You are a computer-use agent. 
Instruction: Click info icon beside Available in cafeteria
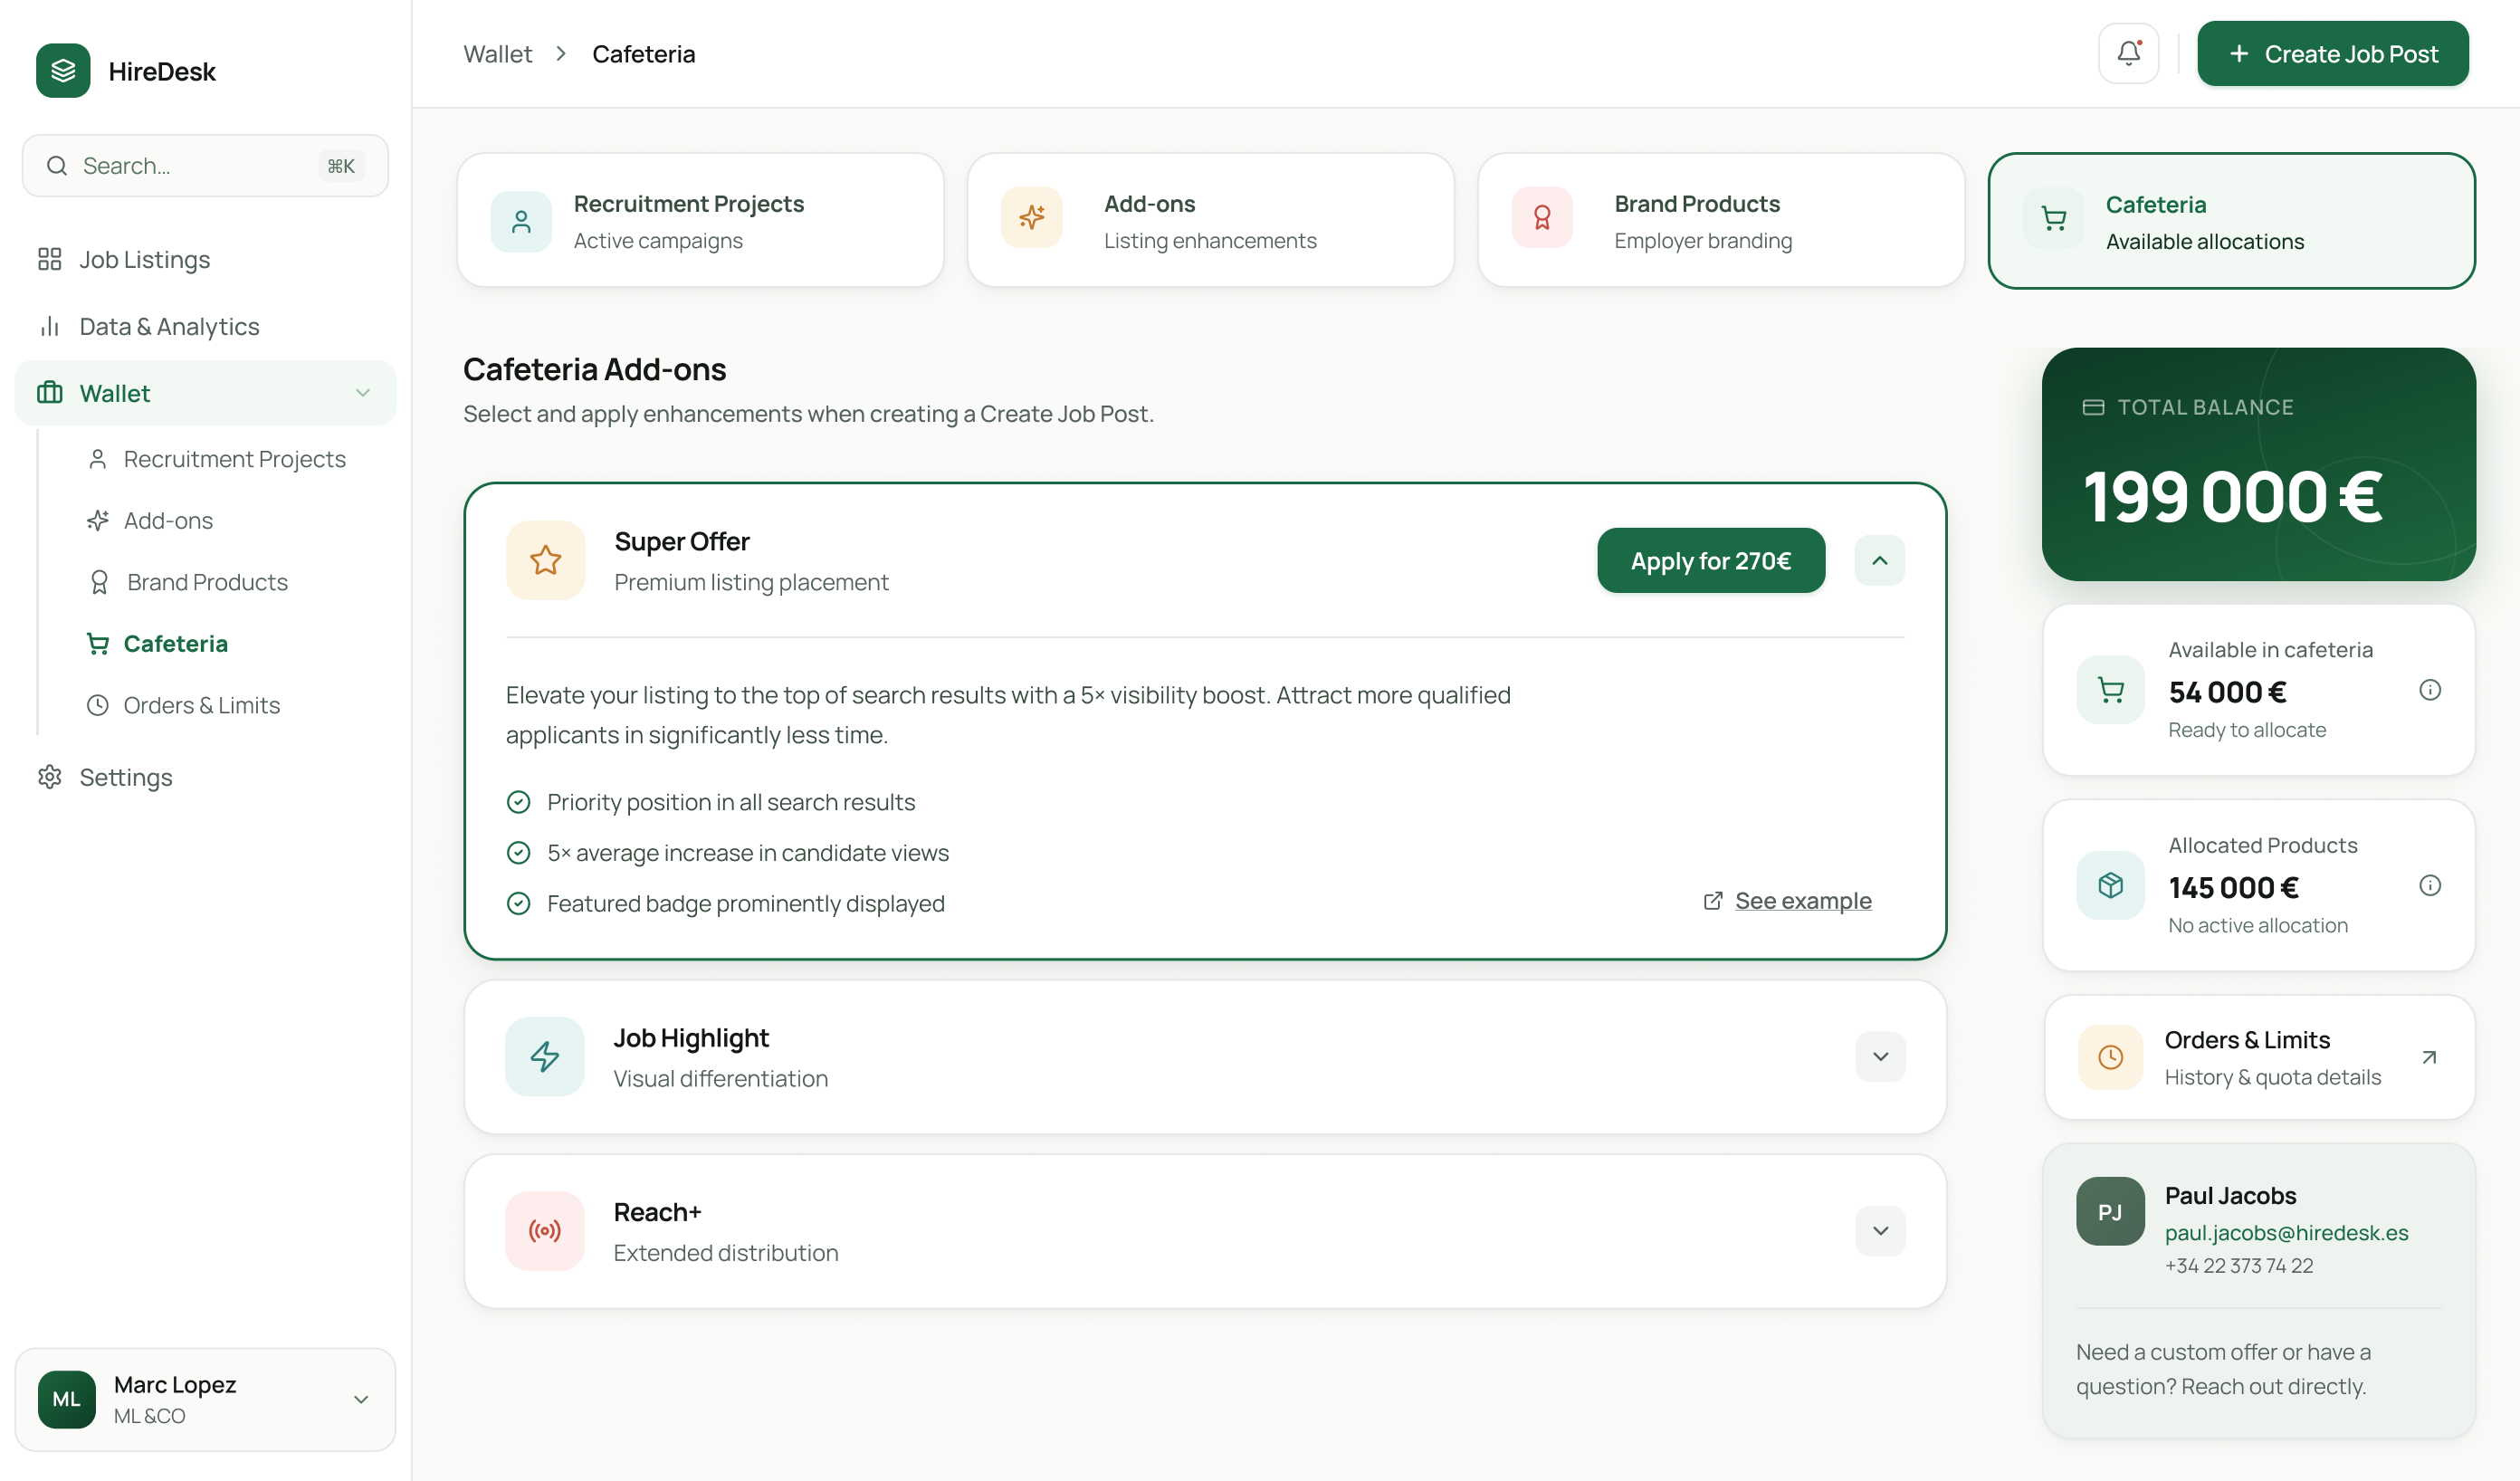2429,690
